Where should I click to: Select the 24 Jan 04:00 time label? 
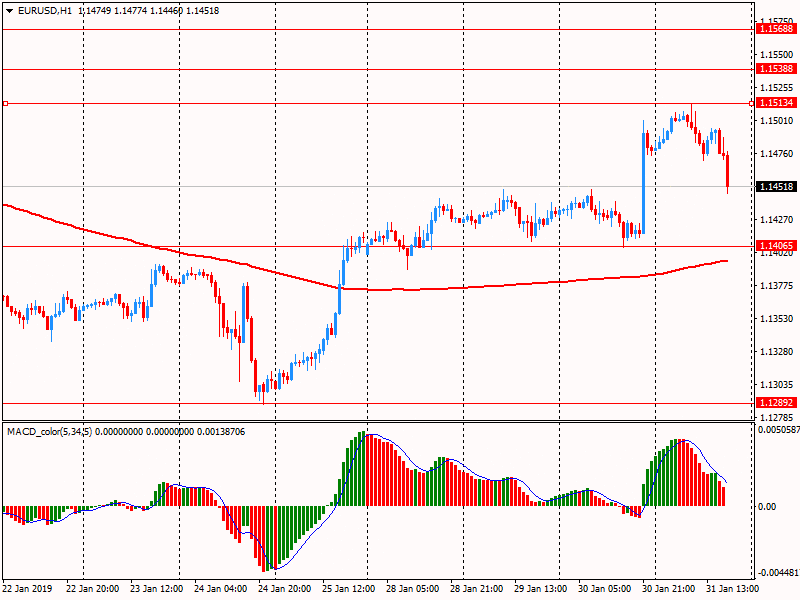(220, 588)
